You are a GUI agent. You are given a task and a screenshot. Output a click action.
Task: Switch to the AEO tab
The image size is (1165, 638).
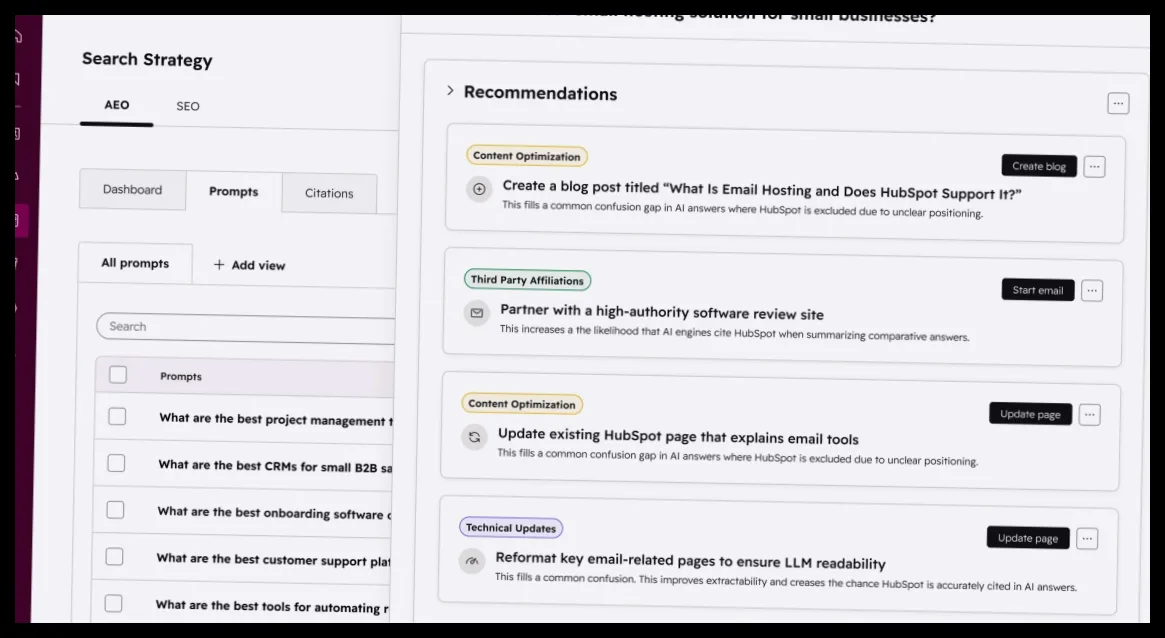point(117,105)
